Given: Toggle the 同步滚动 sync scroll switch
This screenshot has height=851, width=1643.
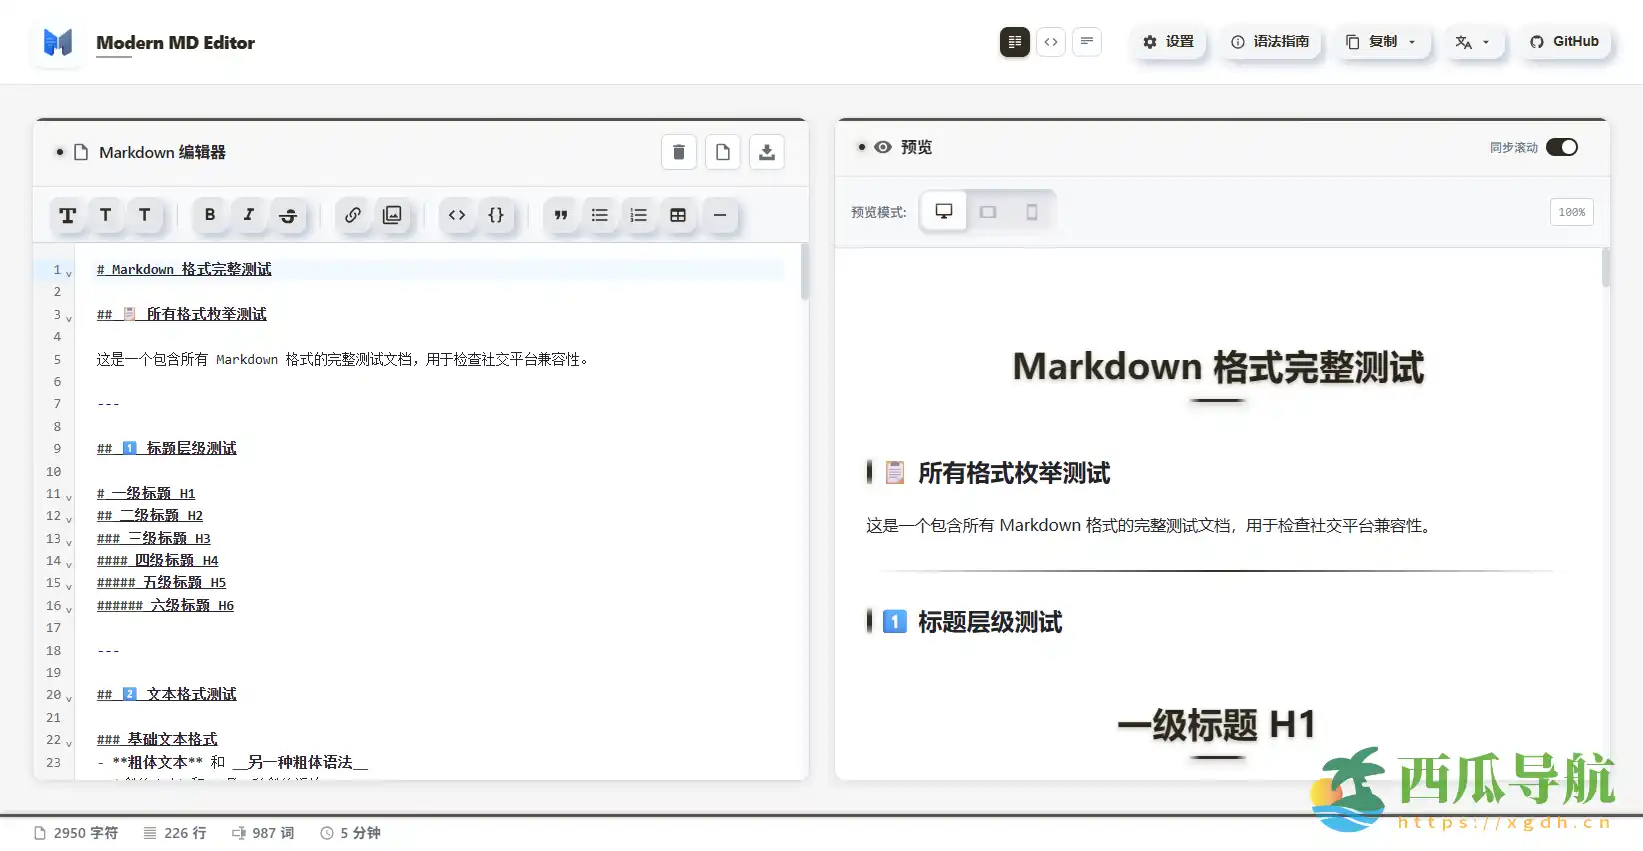Looking at the screenshot, I should tap(1561, 147).
